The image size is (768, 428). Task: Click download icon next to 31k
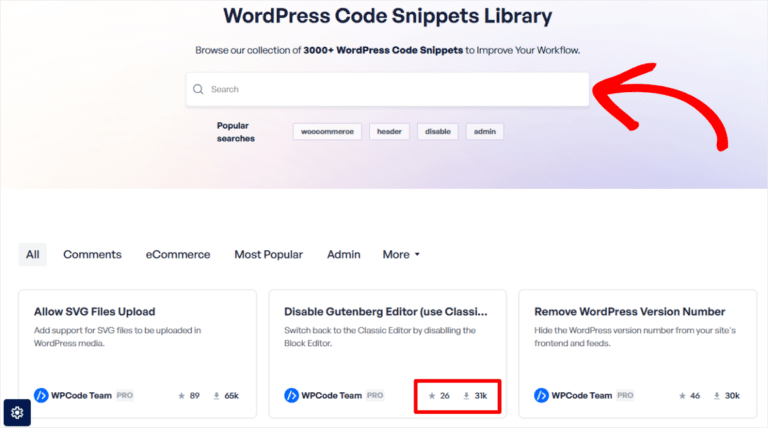click(x=466, y=396)
